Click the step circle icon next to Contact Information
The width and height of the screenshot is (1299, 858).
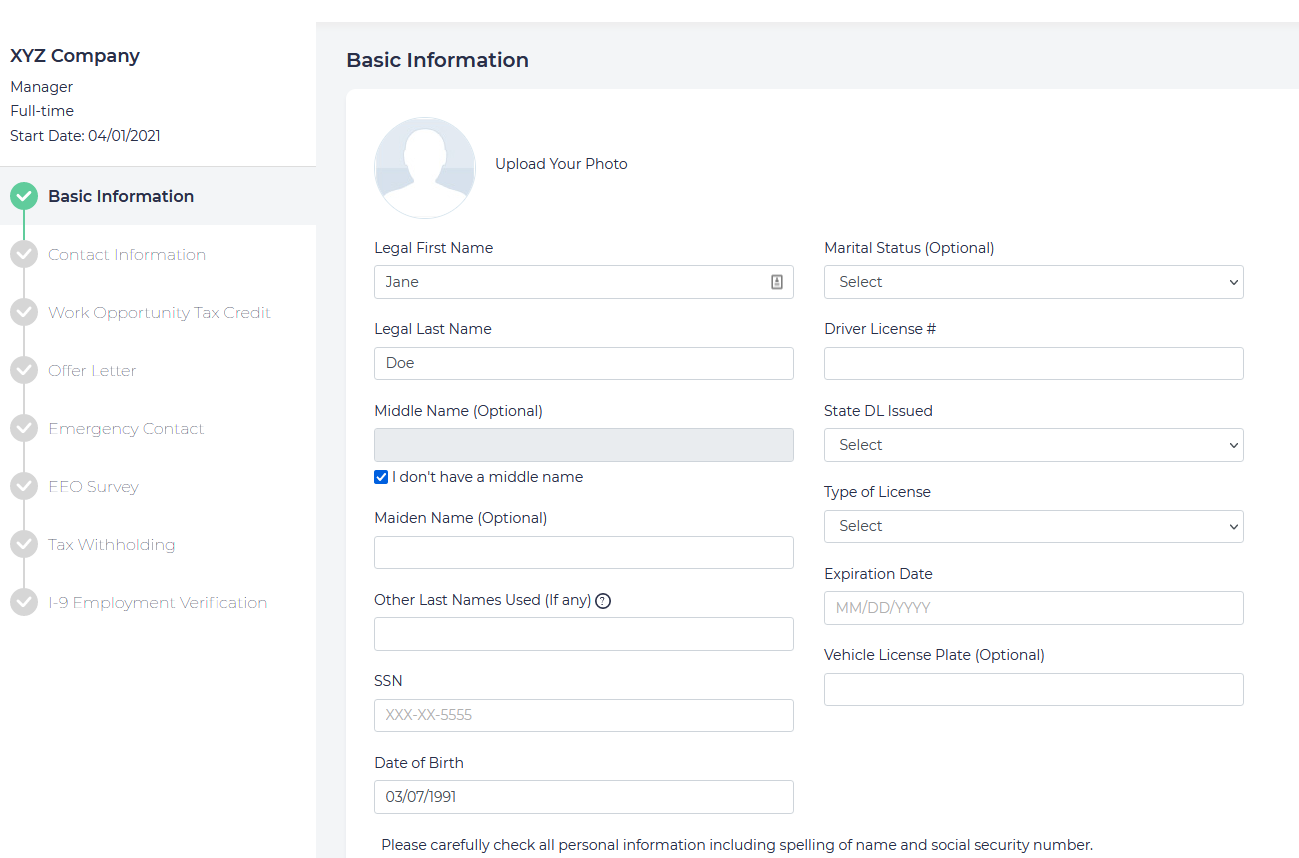24,254
